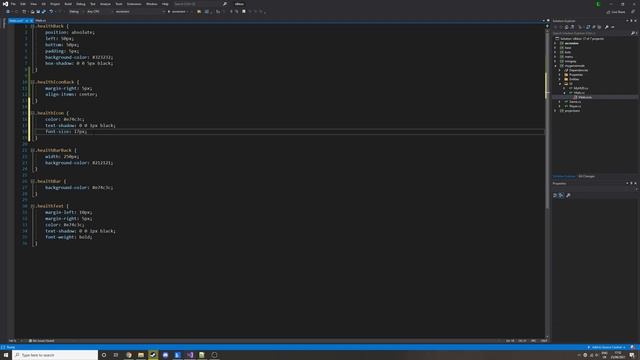Image resolution: width=640 pixels, height=360 pixels.
Task: Open the Windows Start menu
Action: [6, 355]
